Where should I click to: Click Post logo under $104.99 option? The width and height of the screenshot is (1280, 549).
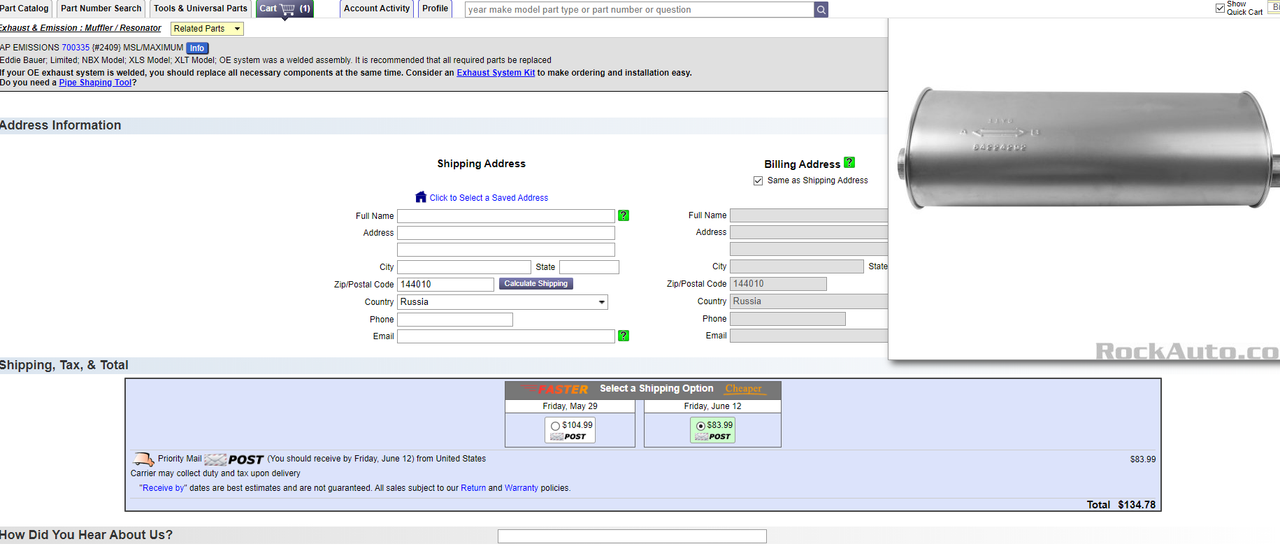point(569,437)
